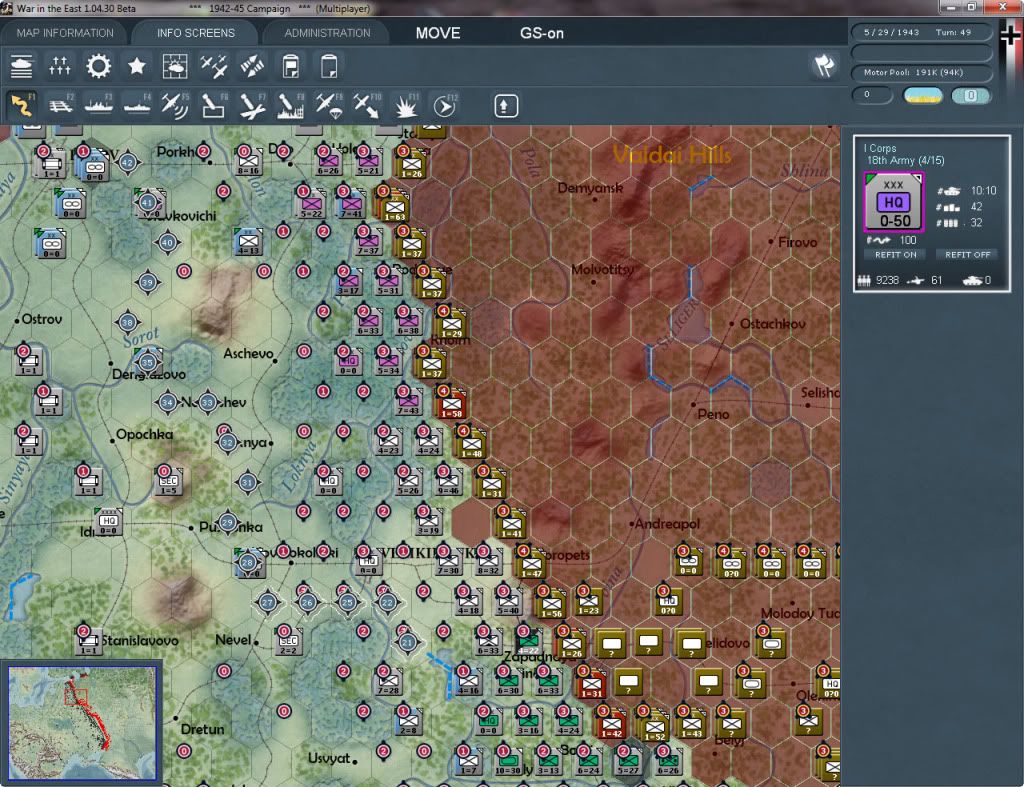
Task: Open the losses screen crosses icon
Action: coord(59,66)
